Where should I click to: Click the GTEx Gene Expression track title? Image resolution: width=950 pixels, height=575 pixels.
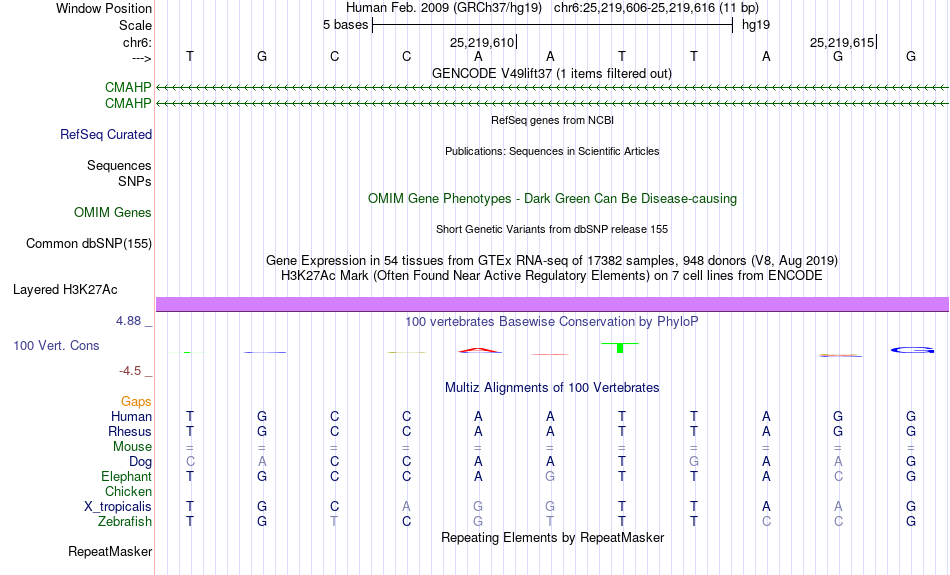pyautogui.click(x=552, y=261)
